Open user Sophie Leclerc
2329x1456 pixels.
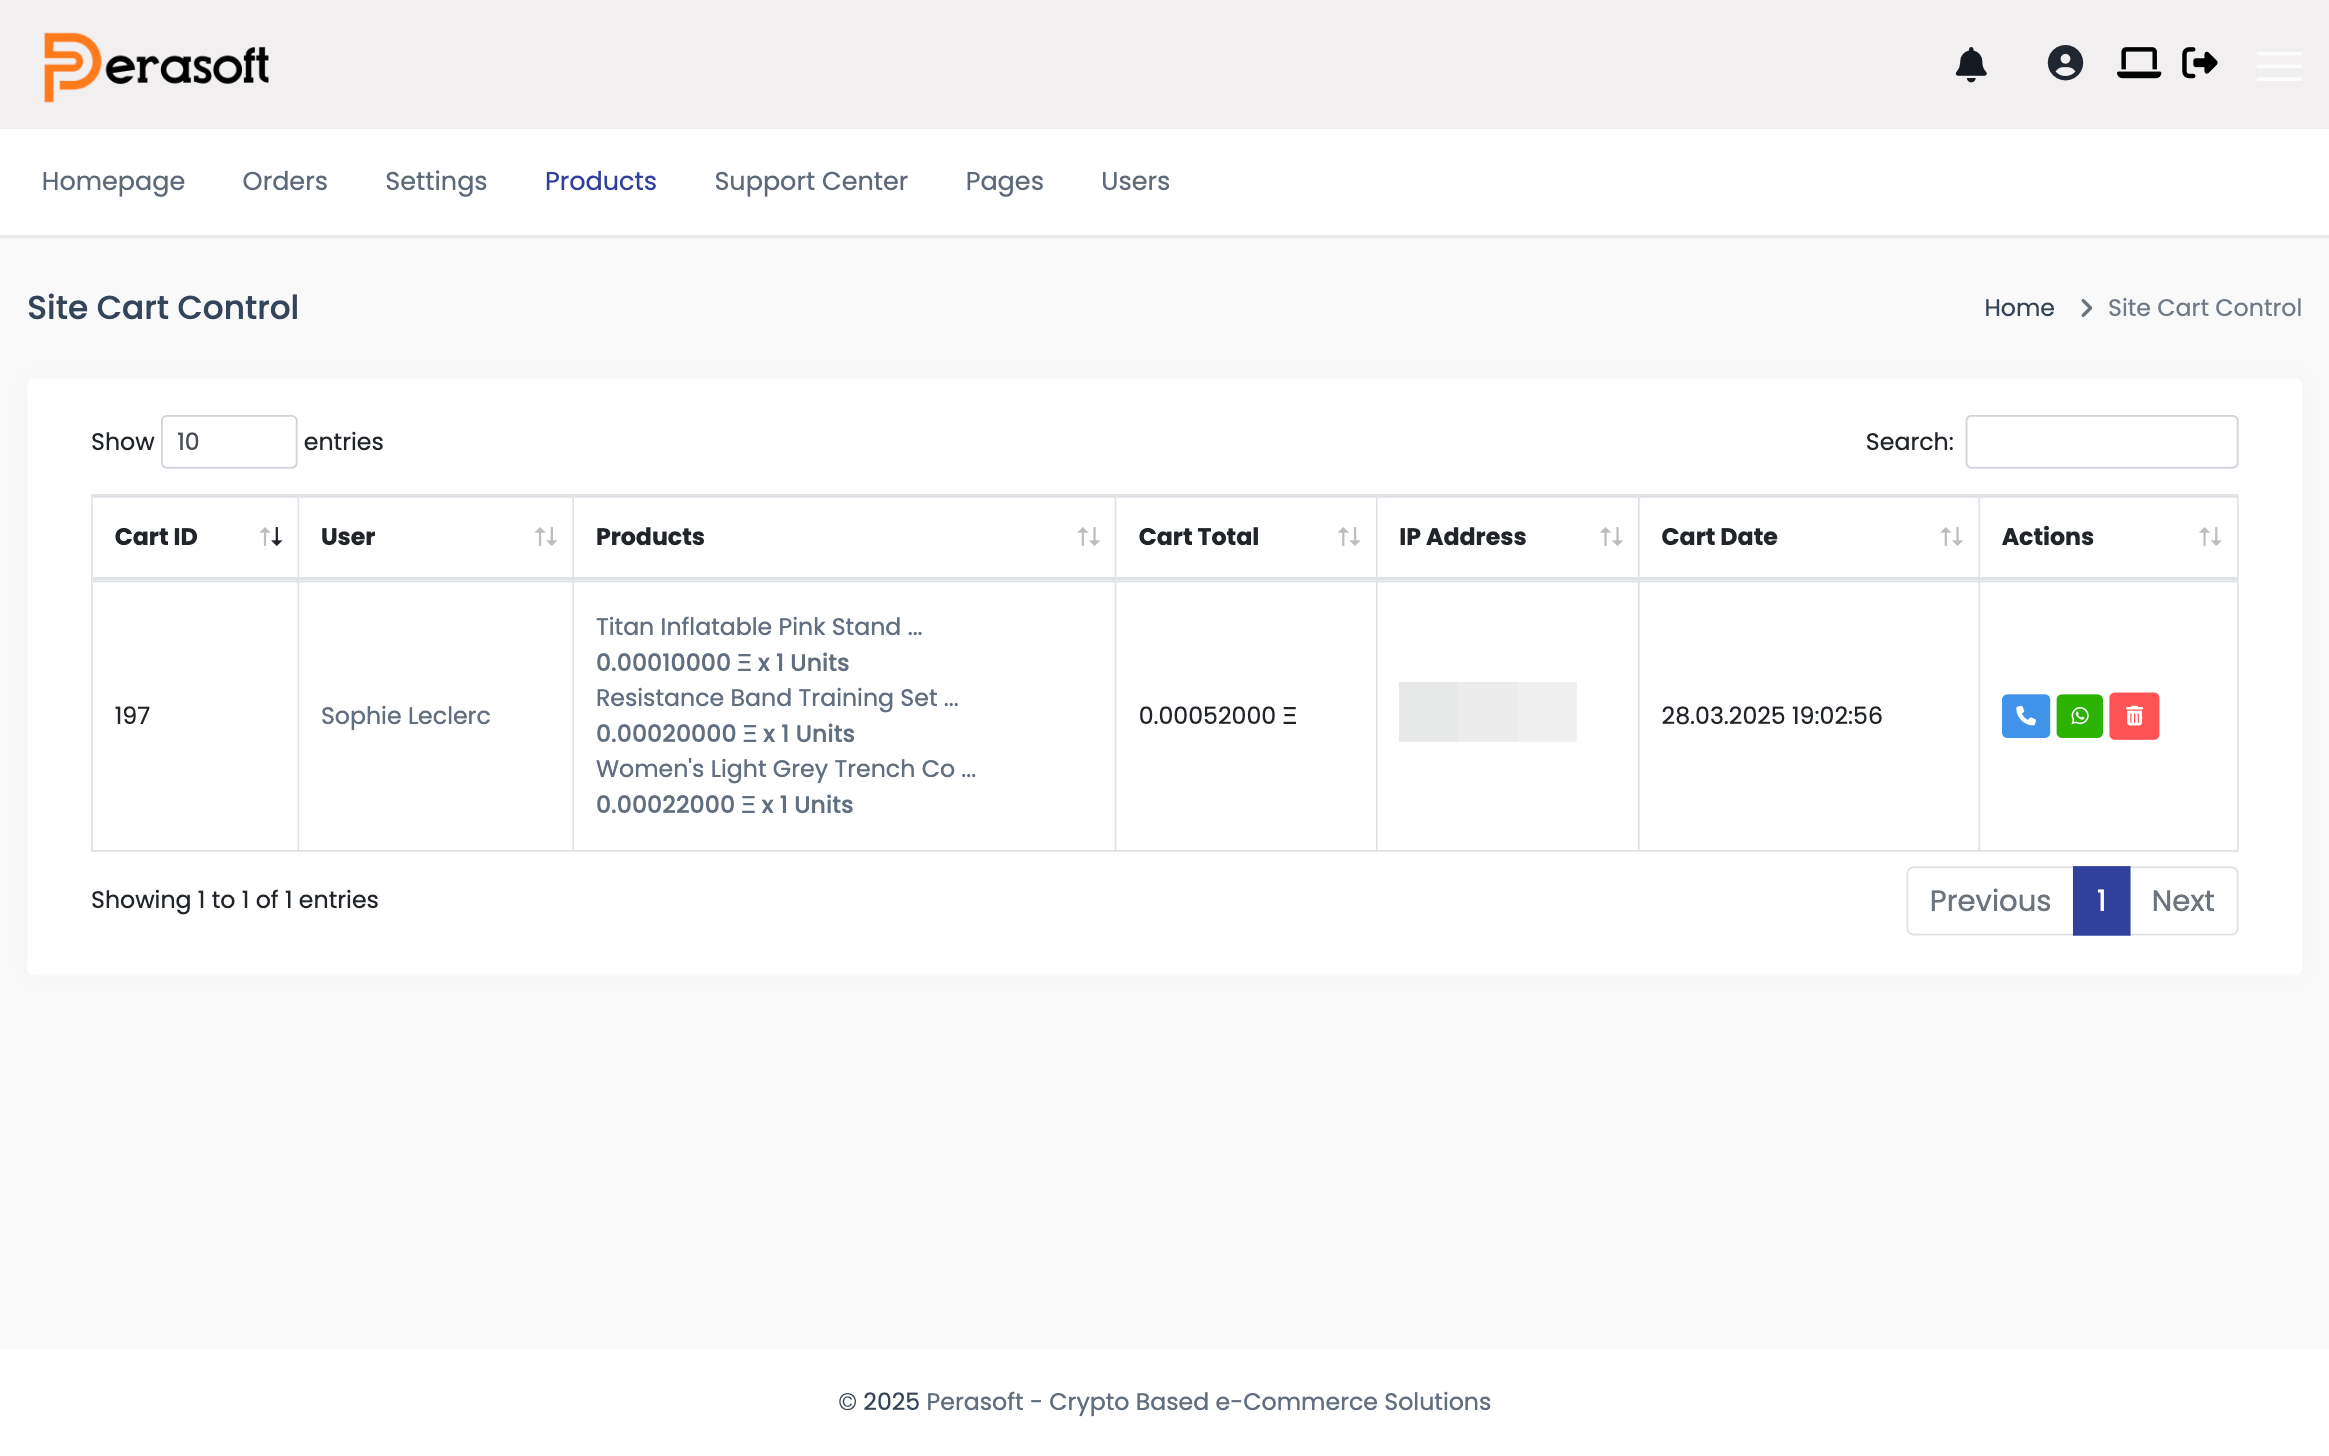click(x=405, y=716)
